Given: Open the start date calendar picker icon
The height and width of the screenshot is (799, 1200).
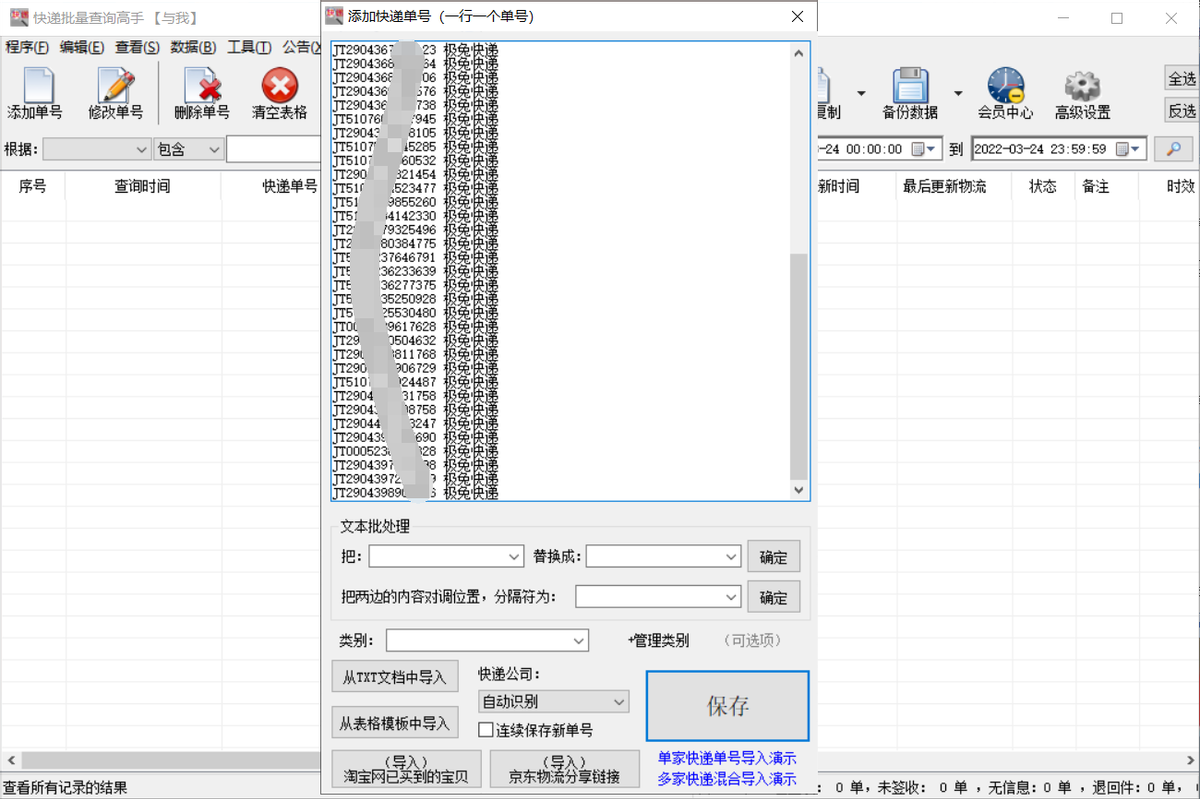Looking at the screenshot, I should point(924,149).
